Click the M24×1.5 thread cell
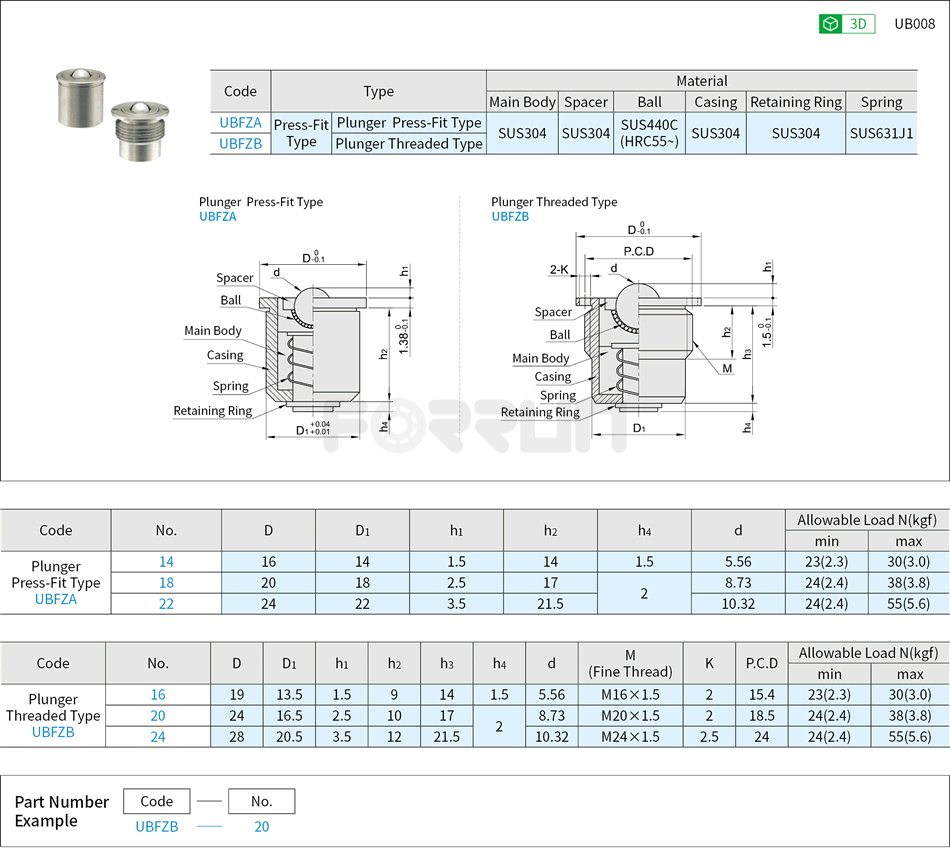Screen dimensions: 950x852 click(630, 737)
